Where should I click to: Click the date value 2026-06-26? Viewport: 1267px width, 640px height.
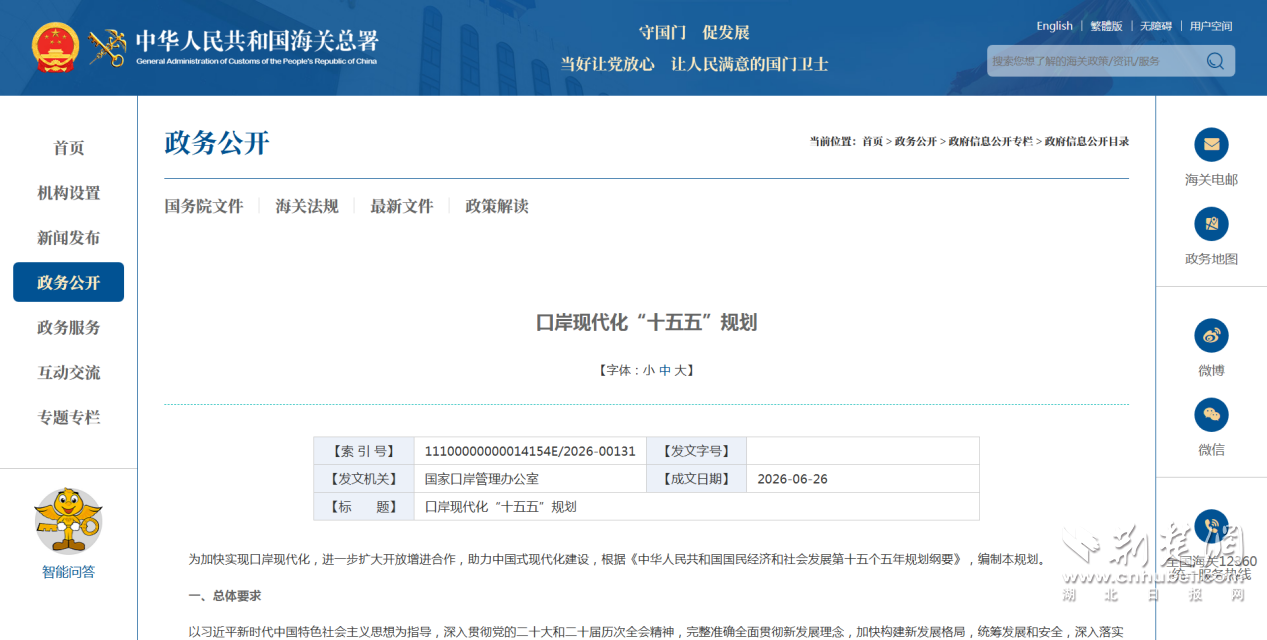point(793,479)
